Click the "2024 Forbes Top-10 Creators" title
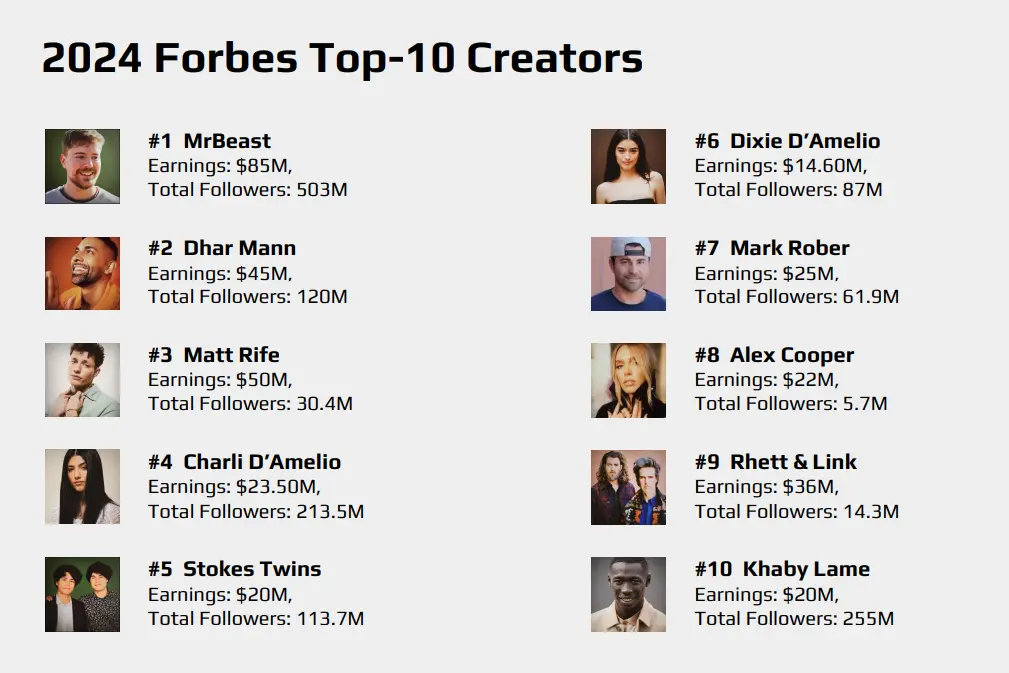Image resolution: width=1009 pixels, height=673 pixels. coord(342,58)
